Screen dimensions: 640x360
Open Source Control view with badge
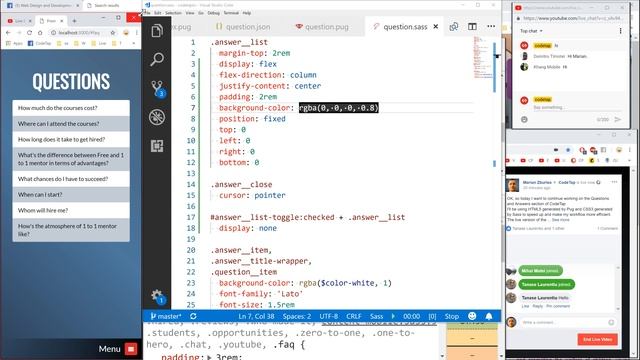pos(157,88)
